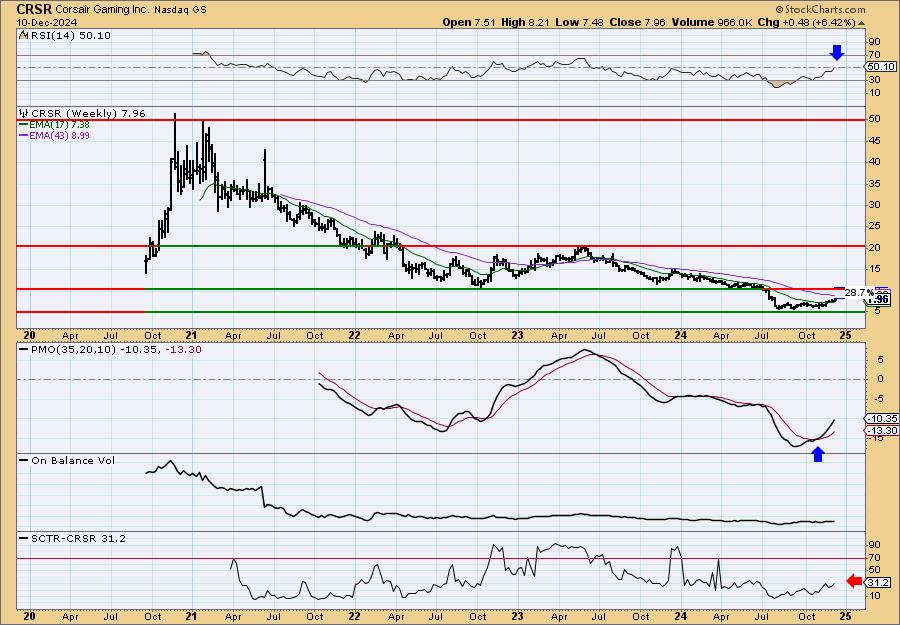
Task: Click the Volume 966.0K reading
Action: (x=712, y=22)
